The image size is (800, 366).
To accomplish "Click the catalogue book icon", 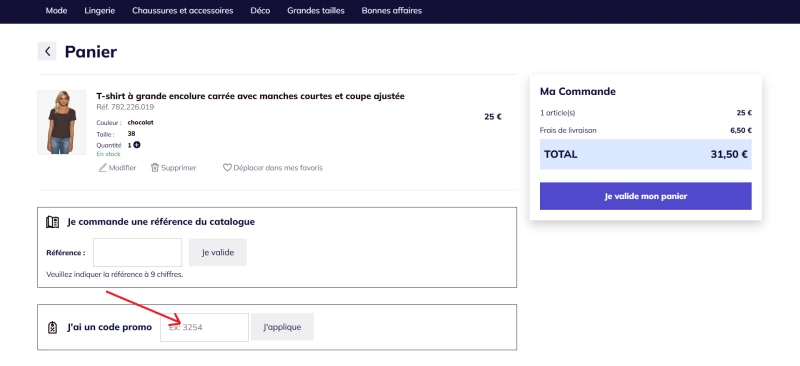I will pos(53,222).
